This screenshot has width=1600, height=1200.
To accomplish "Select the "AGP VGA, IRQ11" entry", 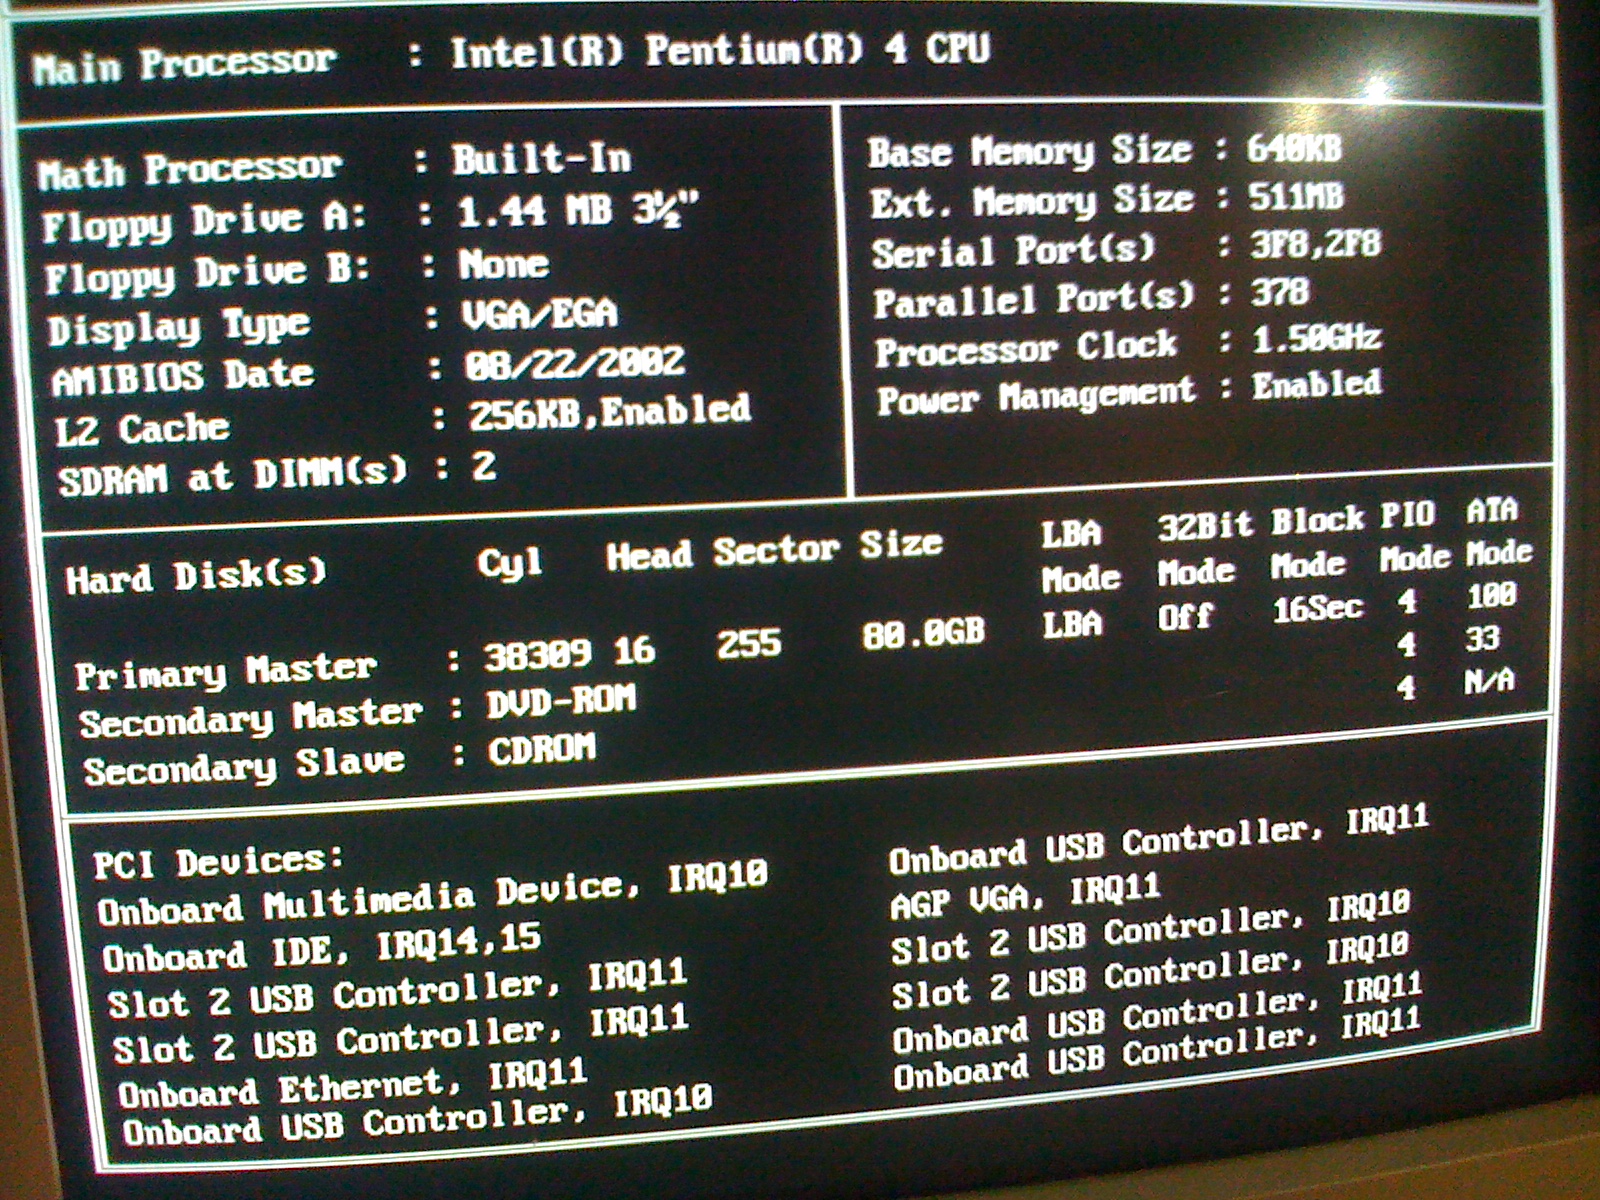I will coord(1026,895).
